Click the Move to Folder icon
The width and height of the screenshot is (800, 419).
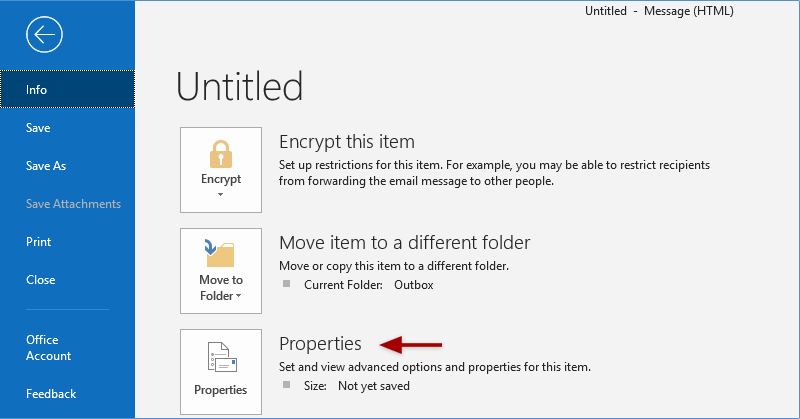click(220, 252)
